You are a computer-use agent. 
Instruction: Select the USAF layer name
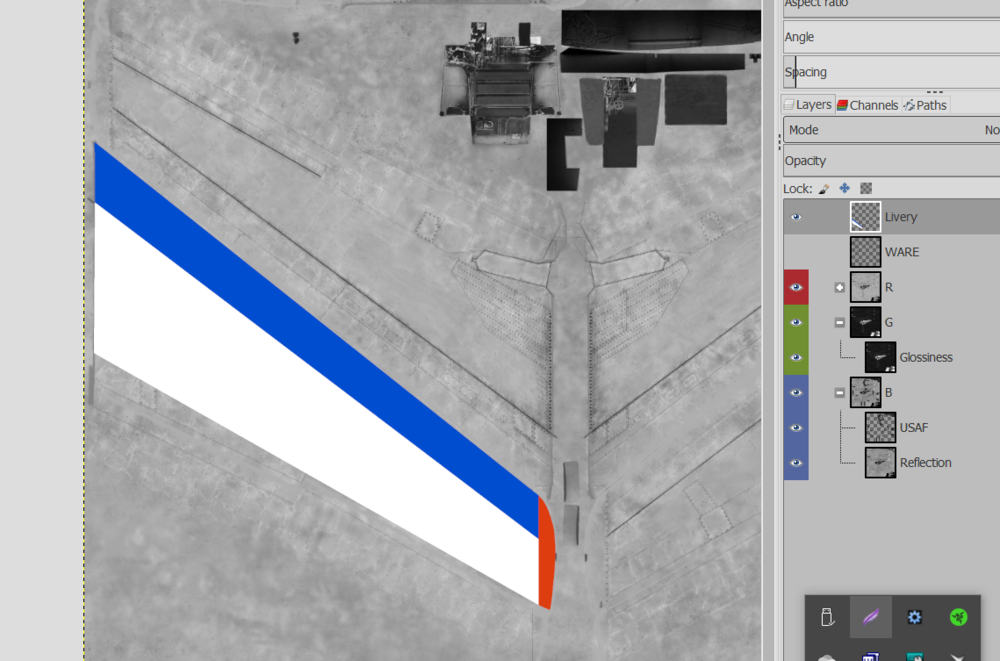coord(913,427)
